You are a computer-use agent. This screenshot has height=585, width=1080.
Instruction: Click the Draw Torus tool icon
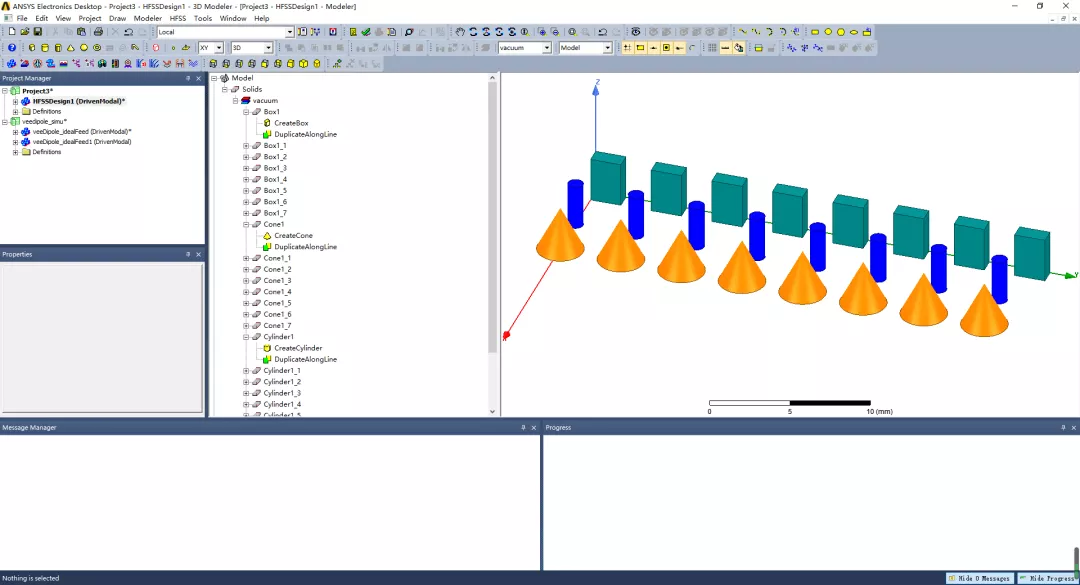coord(97,48)
